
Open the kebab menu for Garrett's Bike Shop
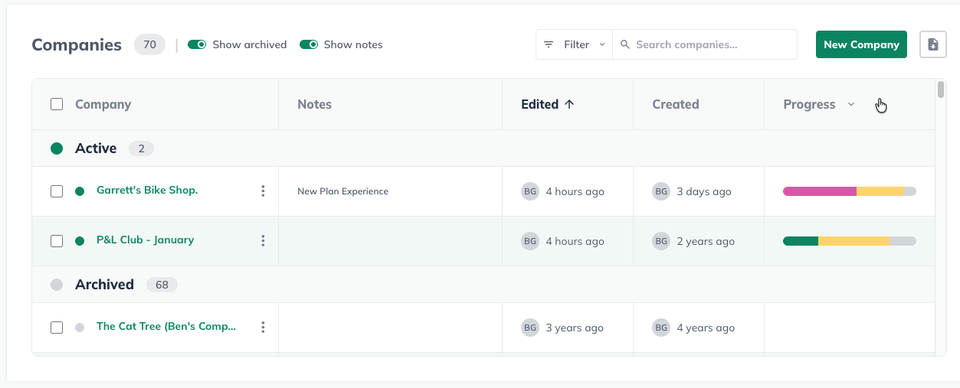coord(263,191)
